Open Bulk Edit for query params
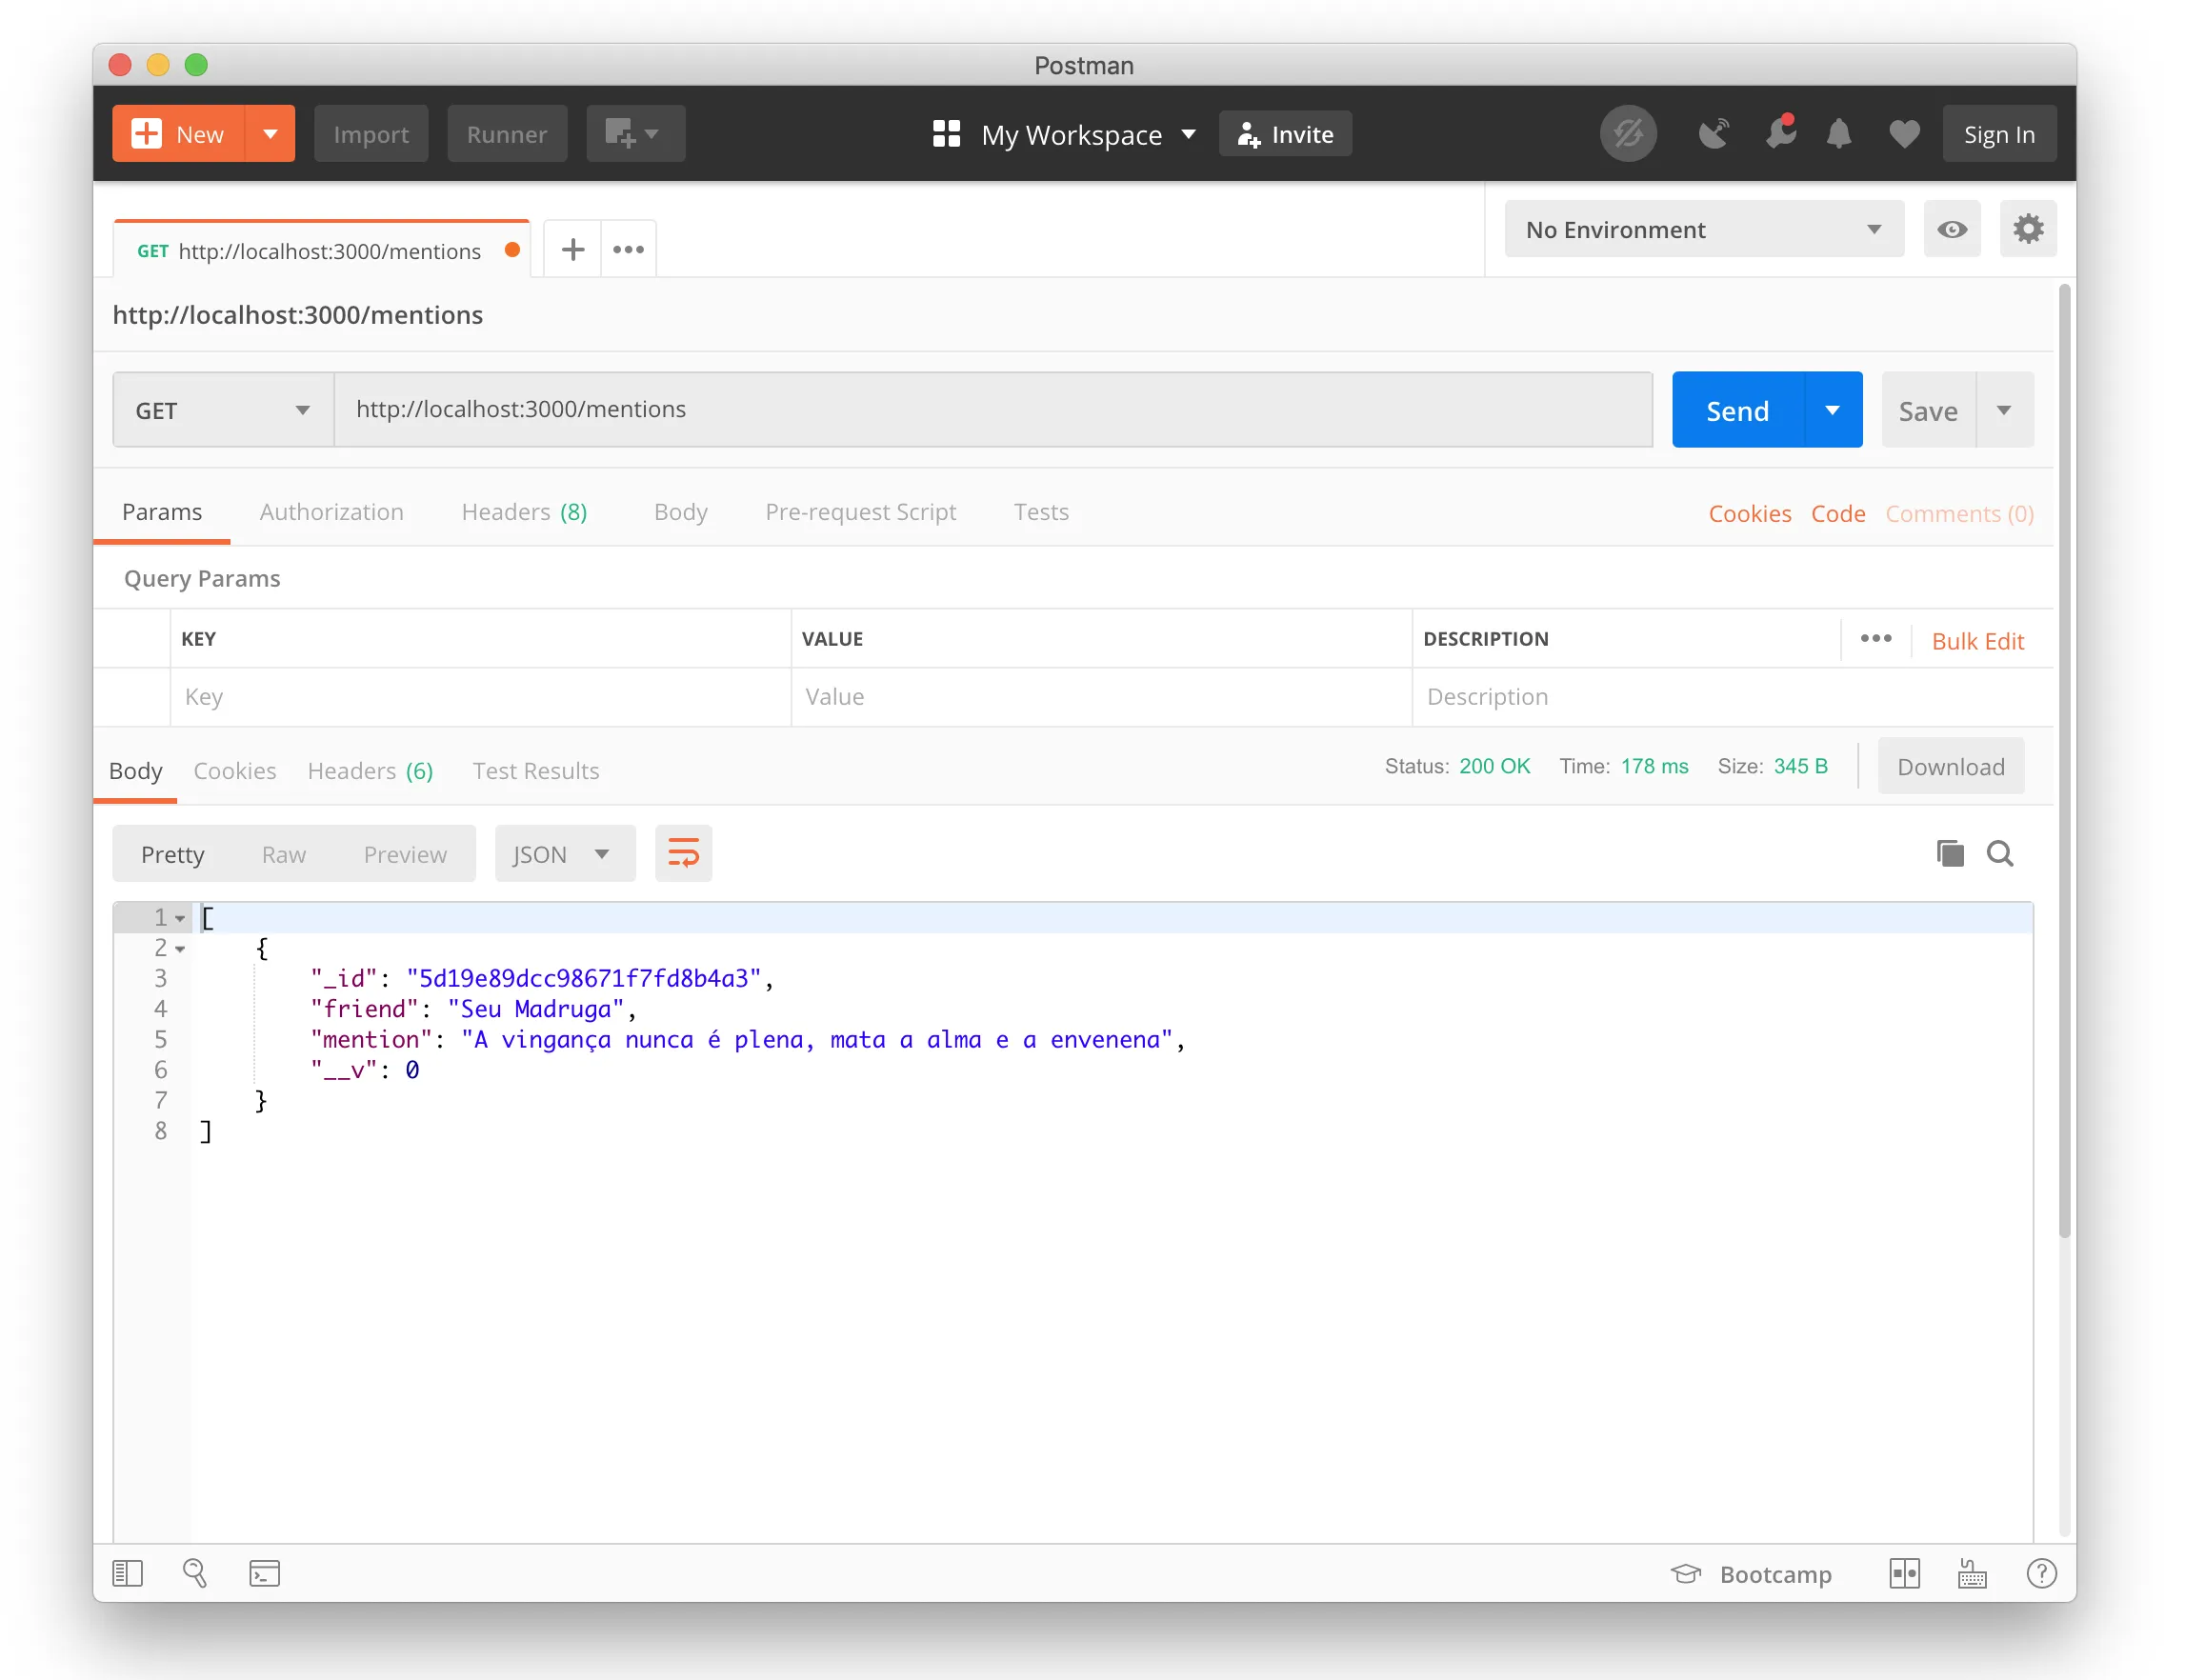The image size is (2185, 1680). [1978, 640]
